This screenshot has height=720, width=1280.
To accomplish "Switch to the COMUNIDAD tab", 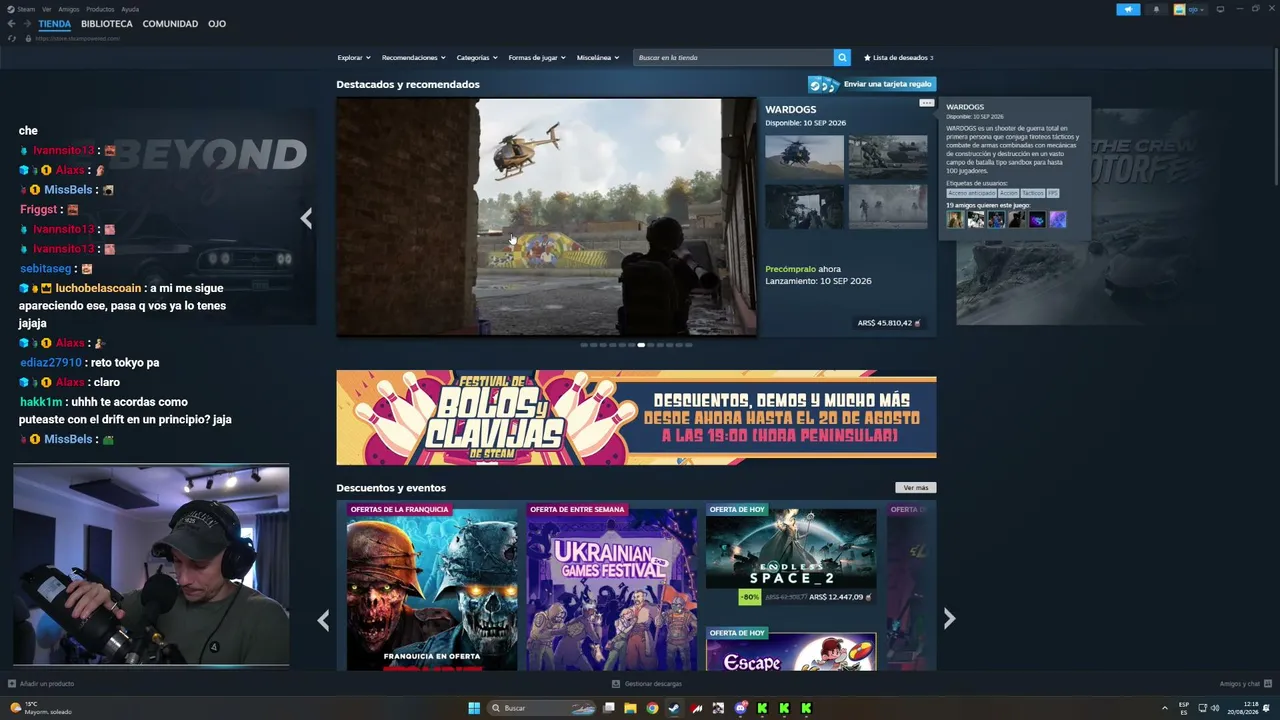I will click(x=170, y=24).
